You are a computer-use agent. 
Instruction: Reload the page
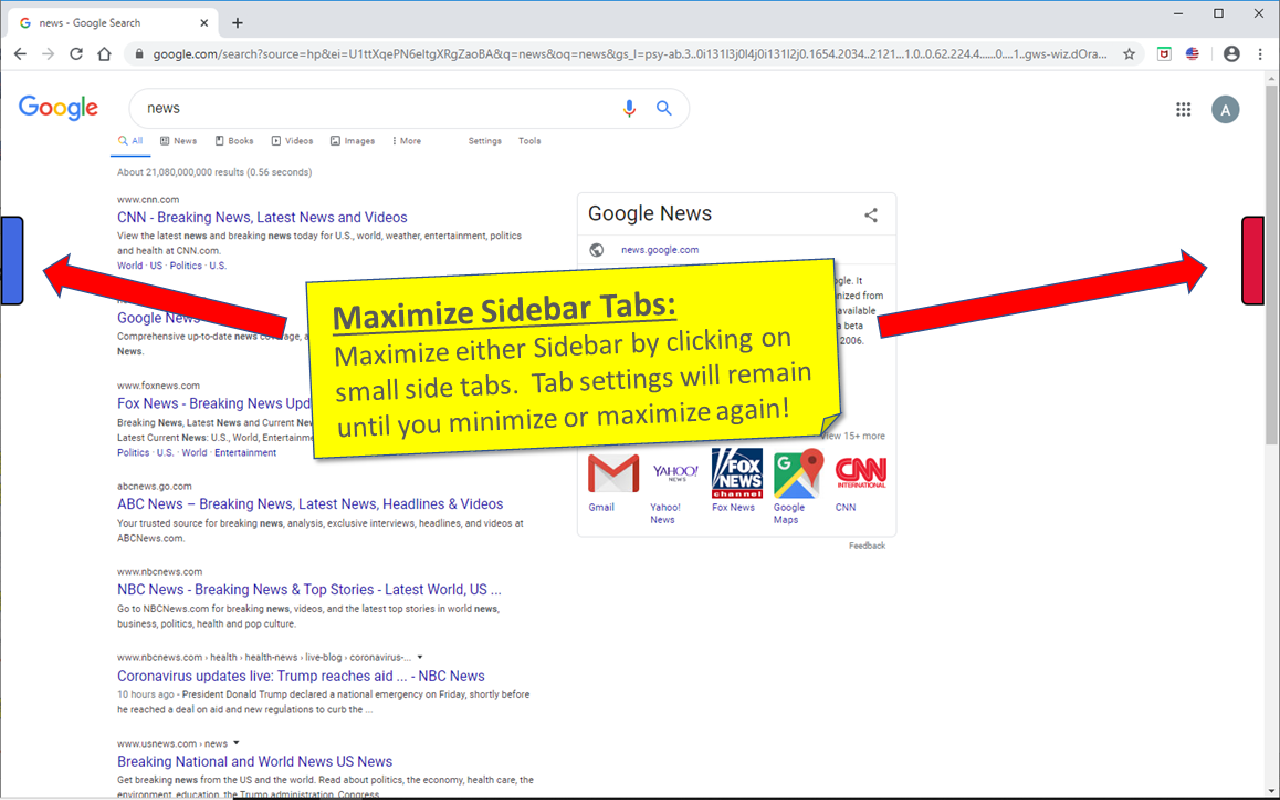[76, 54]
